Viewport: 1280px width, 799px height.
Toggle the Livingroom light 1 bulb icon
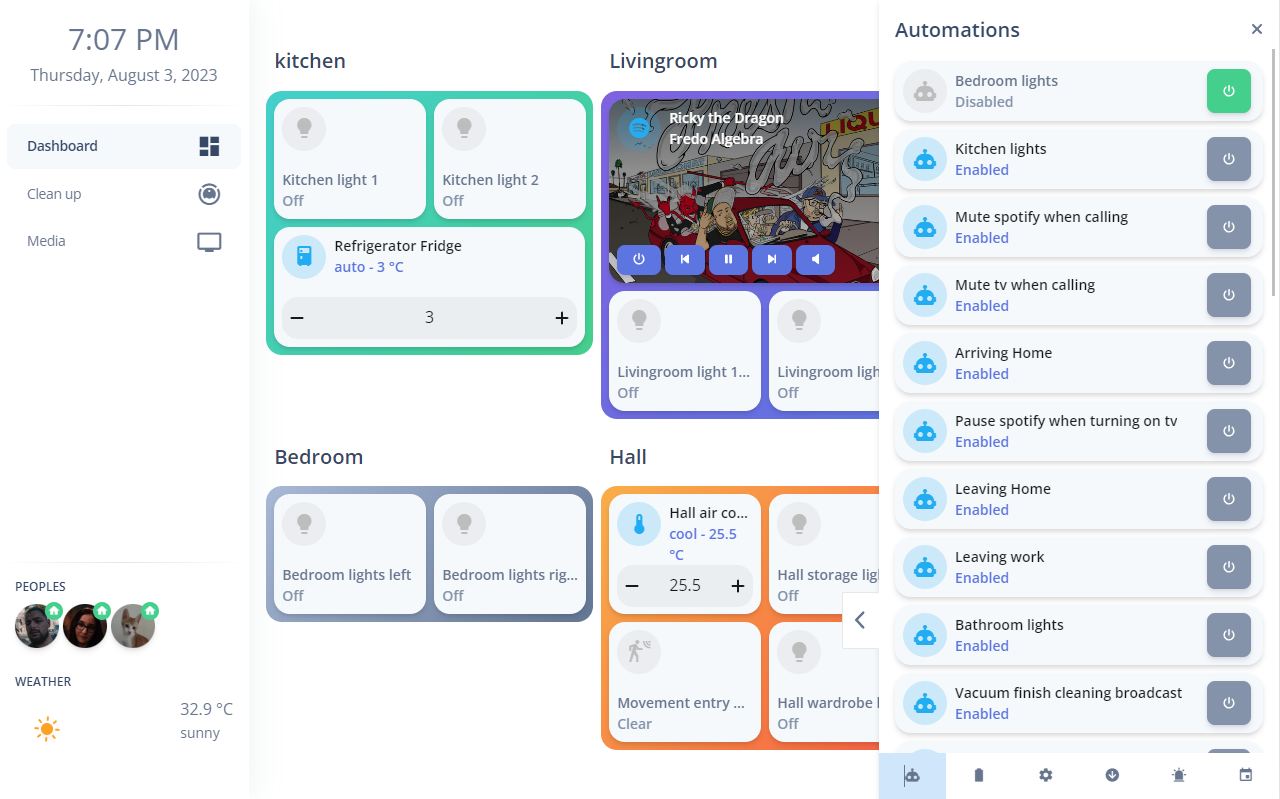click(640, 320)
